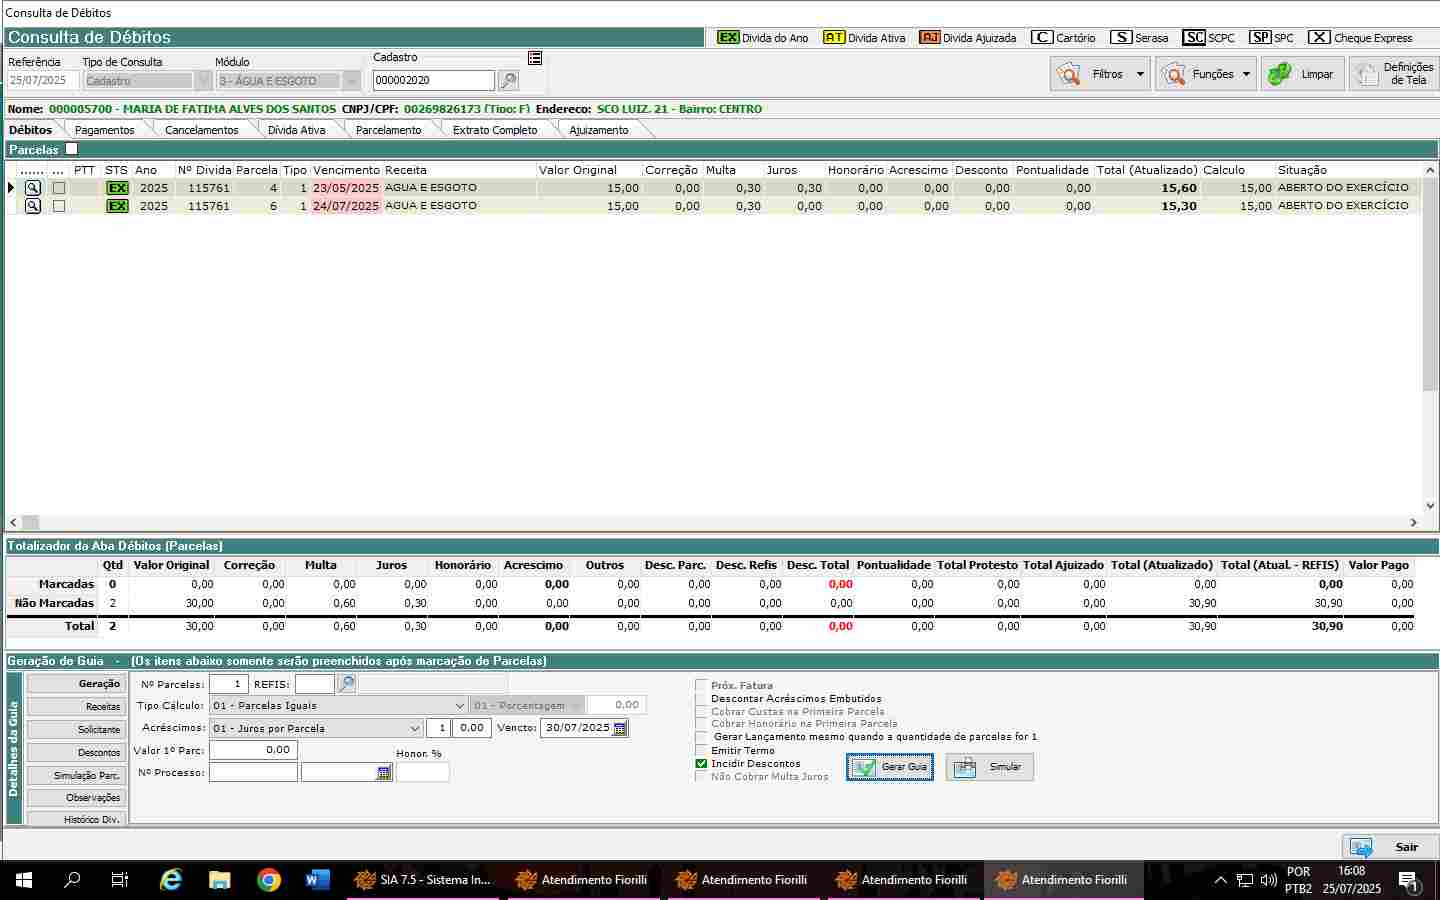The image size is (1440, 900).
Task: Open calendar icon next to Vencto date
Action: (x=620, y=729)
